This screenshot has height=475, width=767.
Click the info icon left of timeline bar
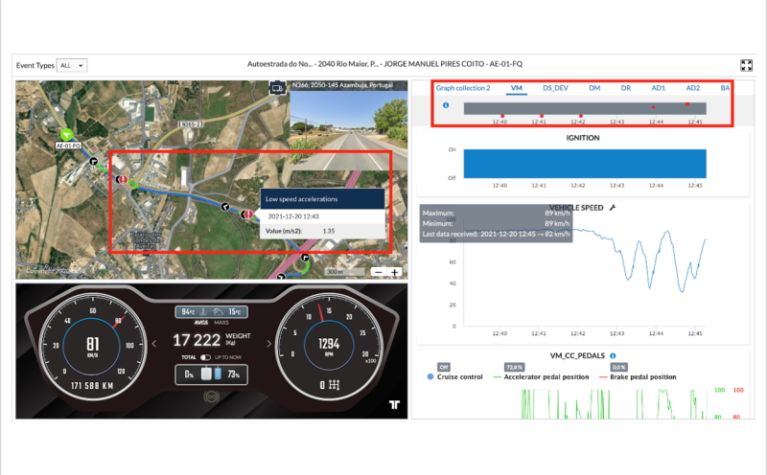tap(445, 106)
